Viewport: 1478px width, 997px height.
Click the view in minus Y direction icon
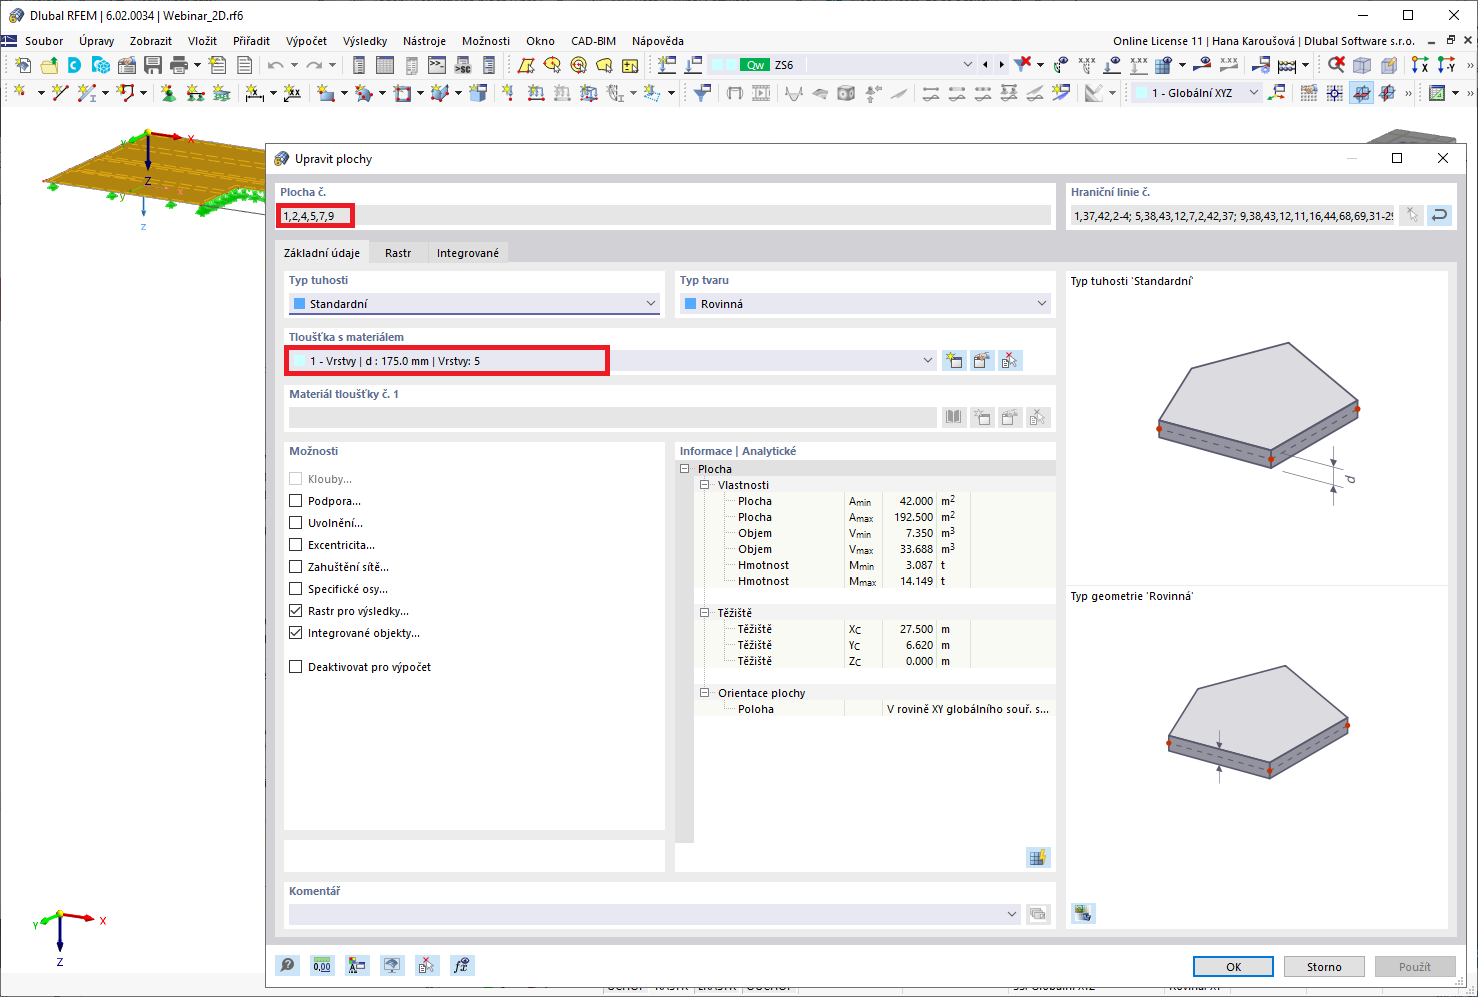1446,65
